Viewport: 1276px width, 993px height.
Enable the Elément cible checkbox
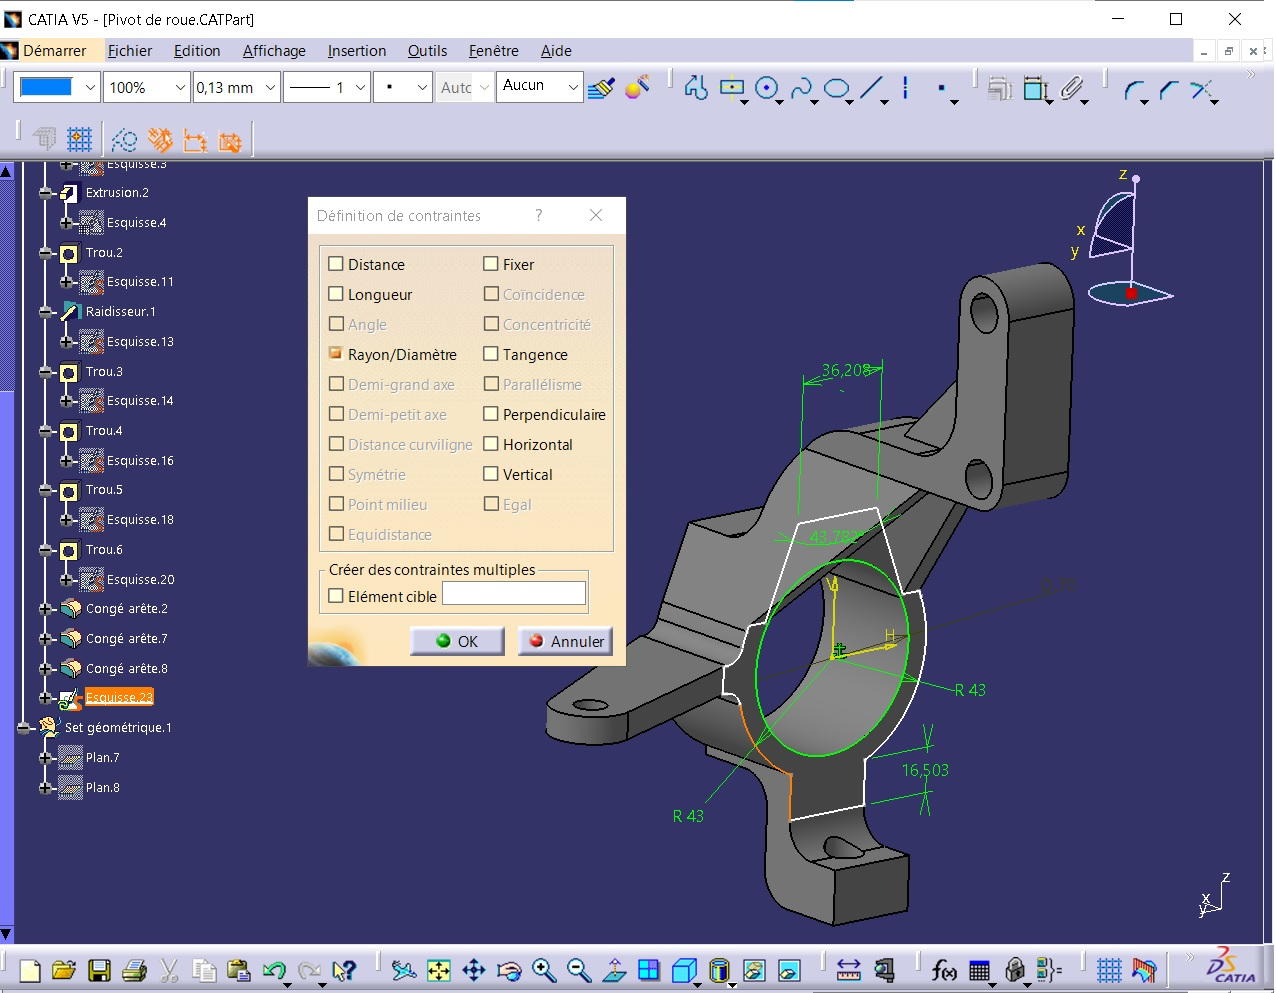point(336,596)
